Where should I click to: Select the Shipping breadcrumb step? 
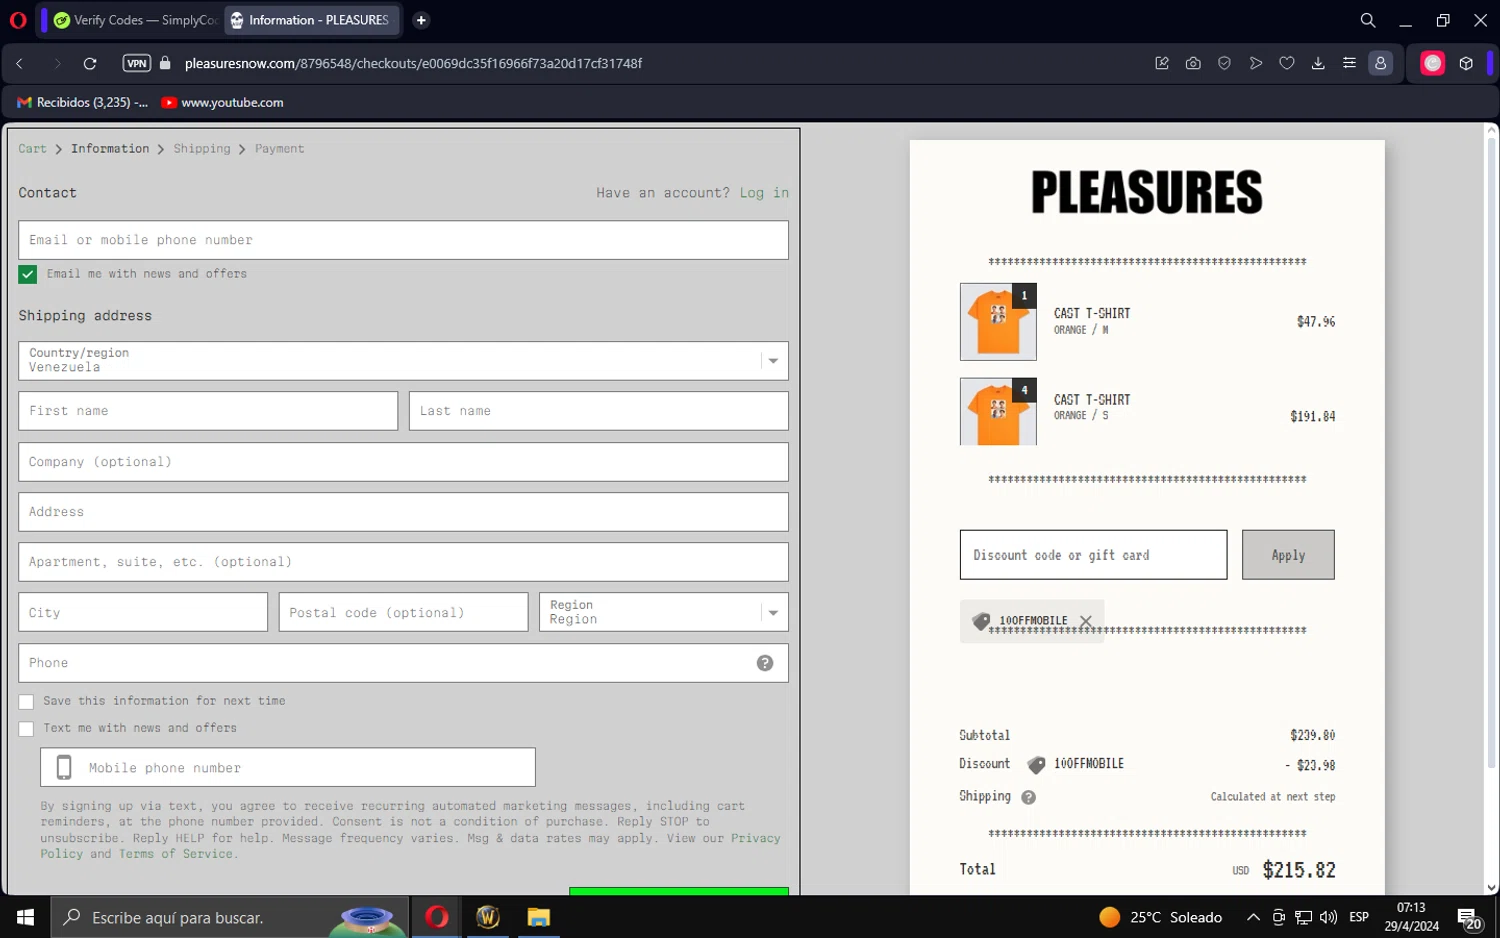click(x=202, y=149)
